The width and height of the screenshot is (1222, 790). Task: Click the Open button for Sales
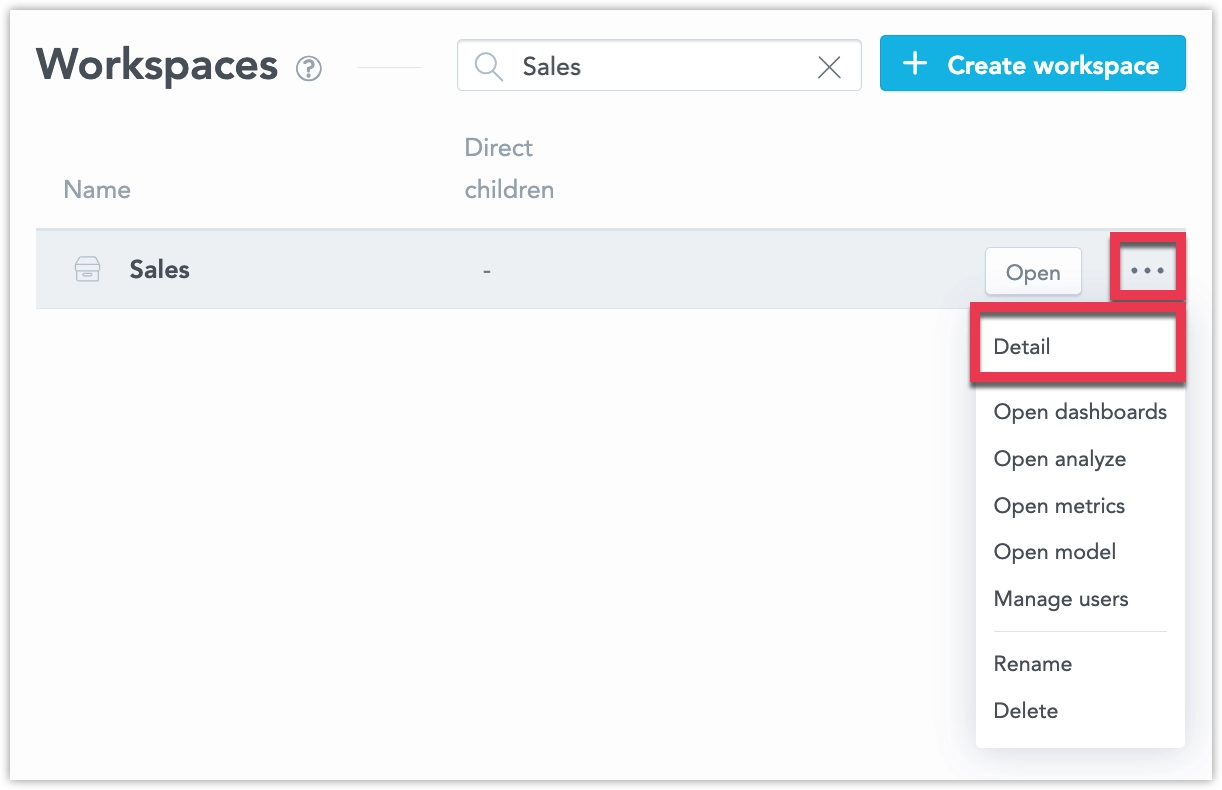tap(1033, 271)
